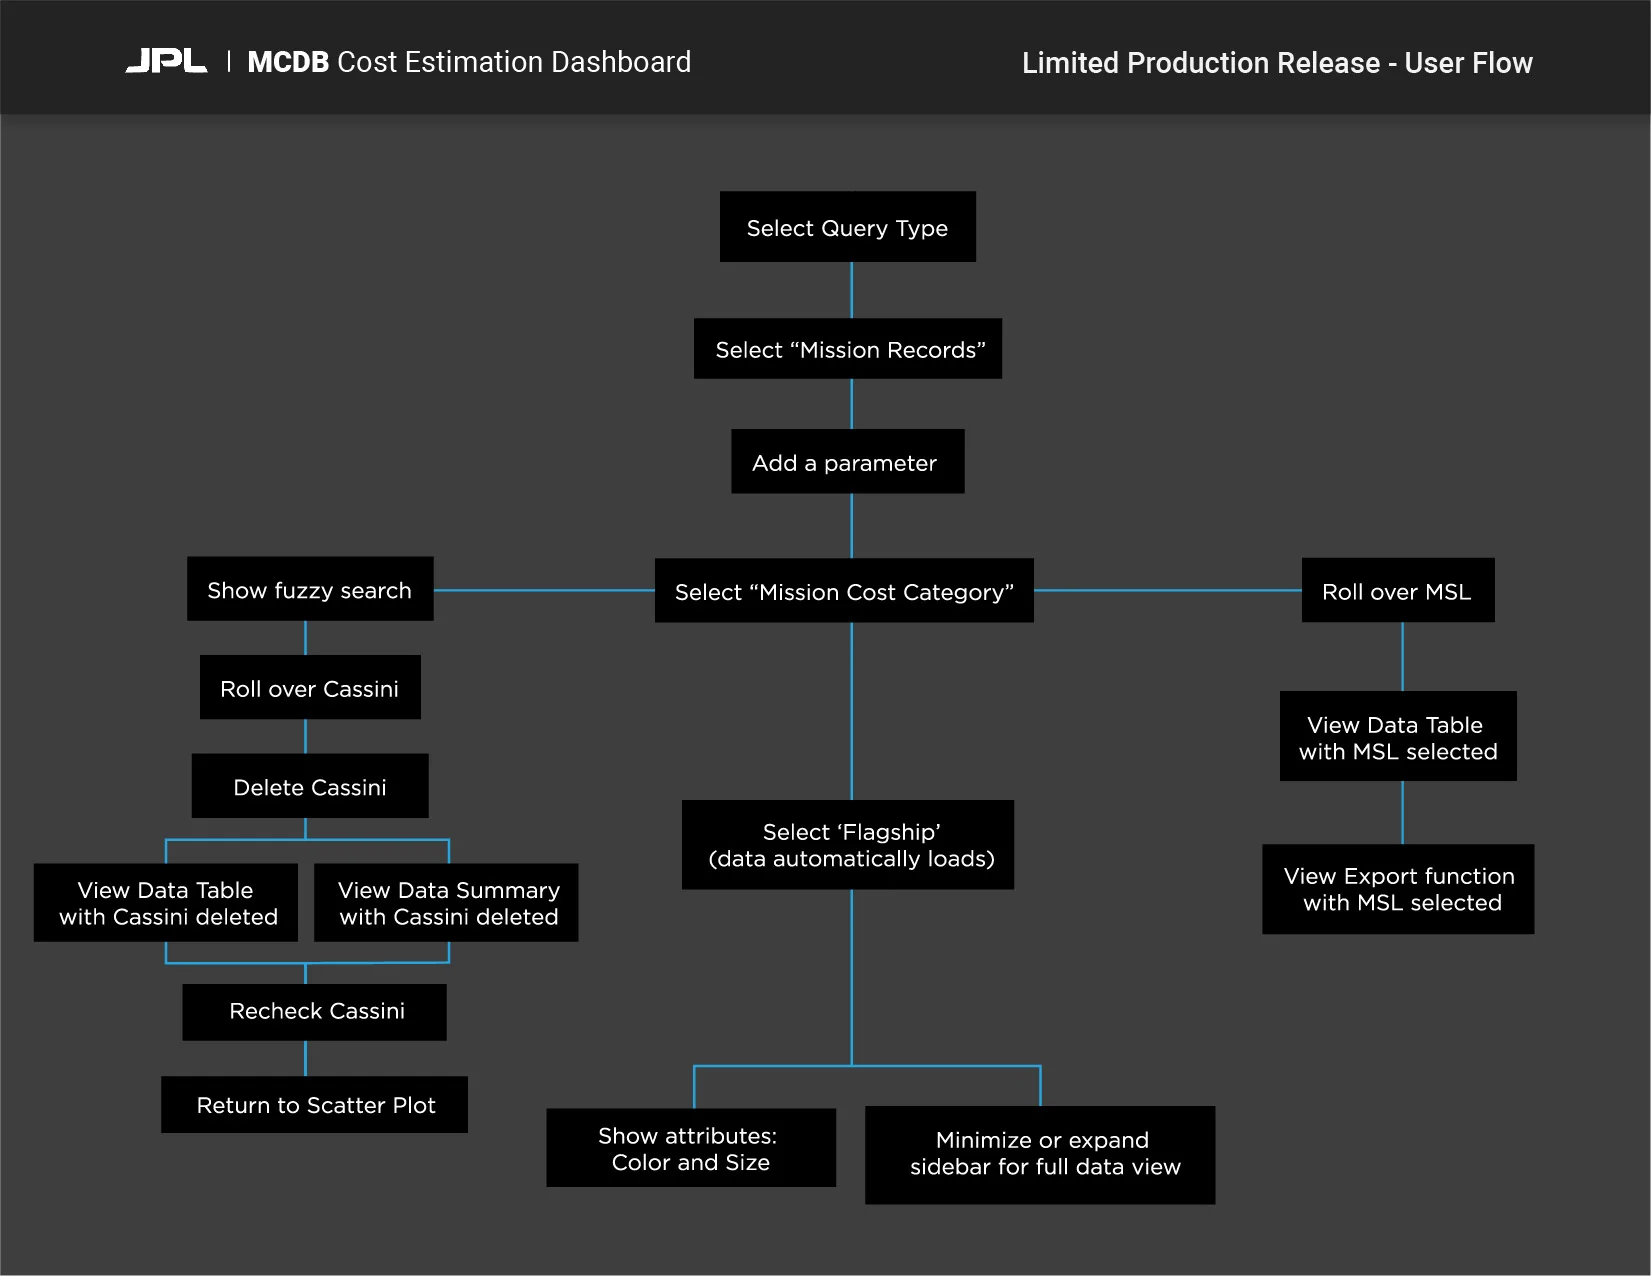The height and width of the screenshot is (1276, 1651).
Task: Click 'View Data Table with MSL selected'
Action: click(x=1398, y=736)
